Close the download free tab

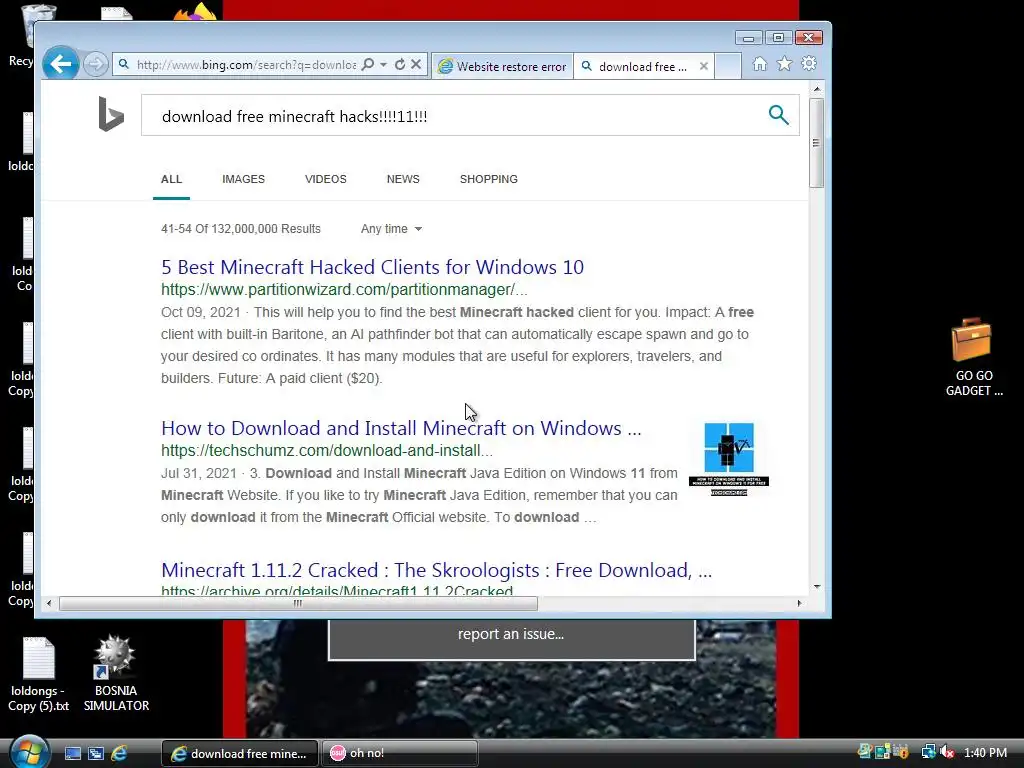point(703,66)
